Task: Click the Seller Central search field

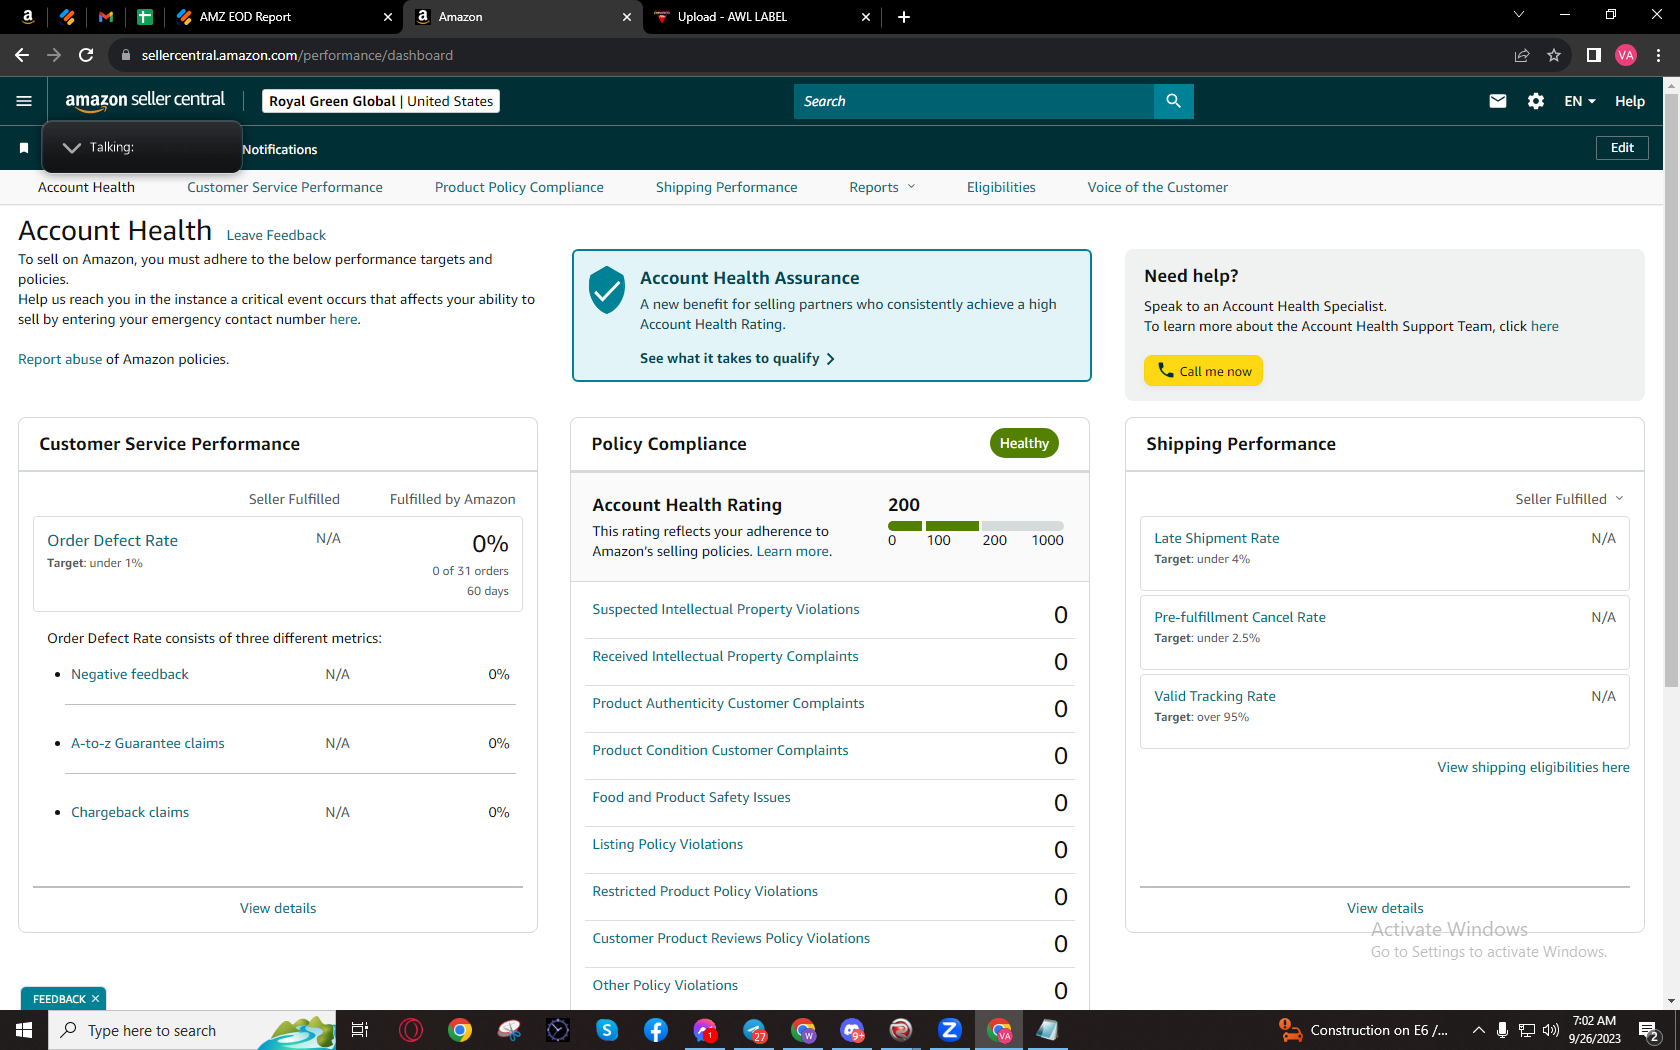Action: point(974,101)
